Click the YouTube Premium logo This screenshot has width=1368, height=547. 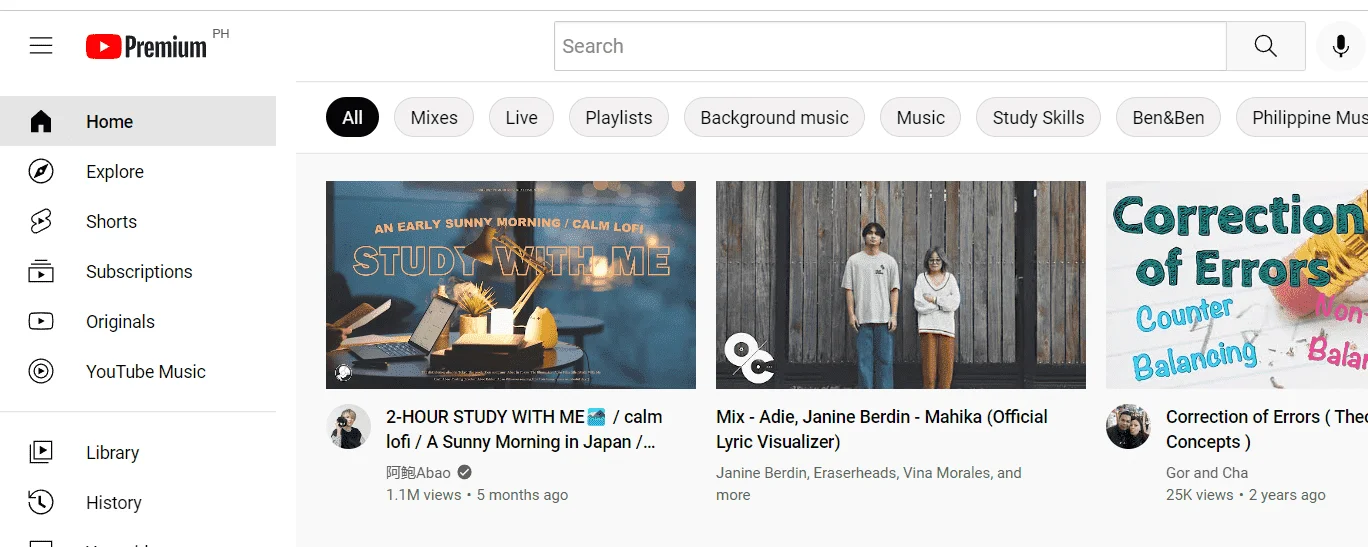146,46
